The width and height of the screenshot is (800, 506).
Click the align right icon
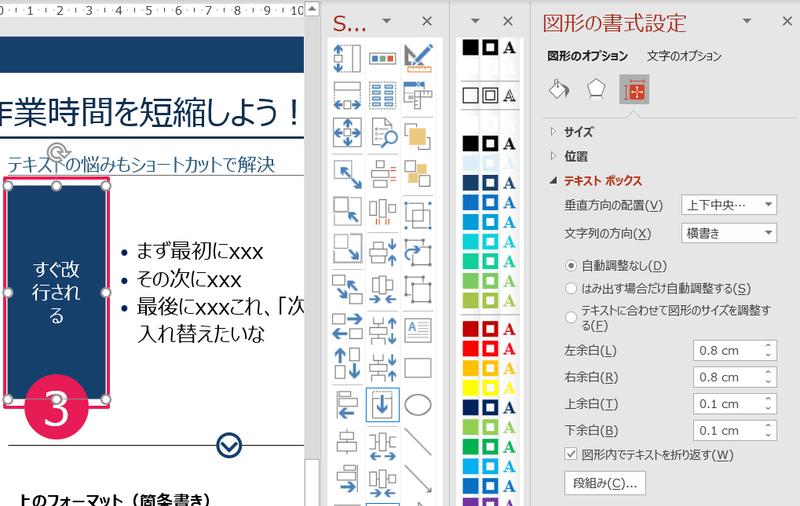(x=347, y=479)
